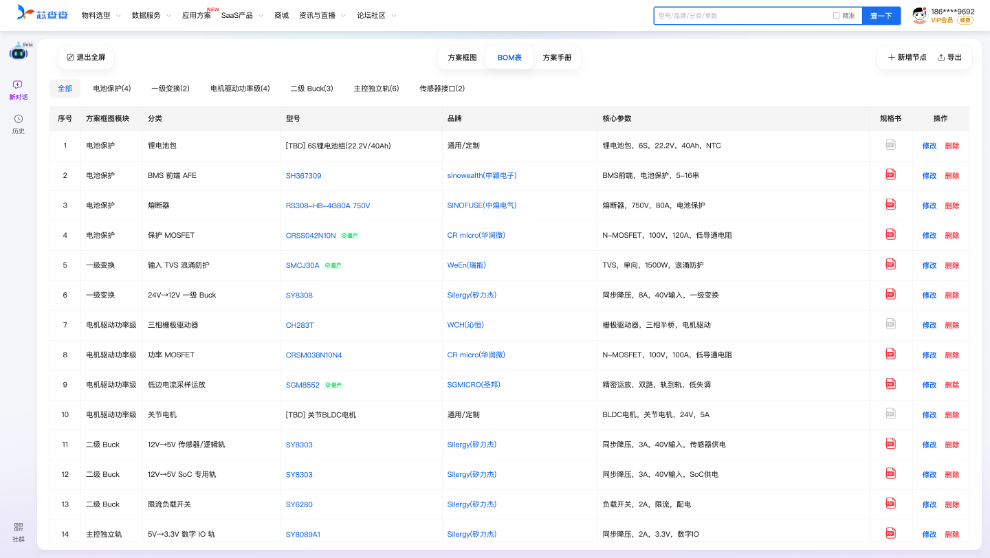Open datasheet PDF for SGM8552 row
Viewport: 990px width, 558px height.
(x=890, y=384)
